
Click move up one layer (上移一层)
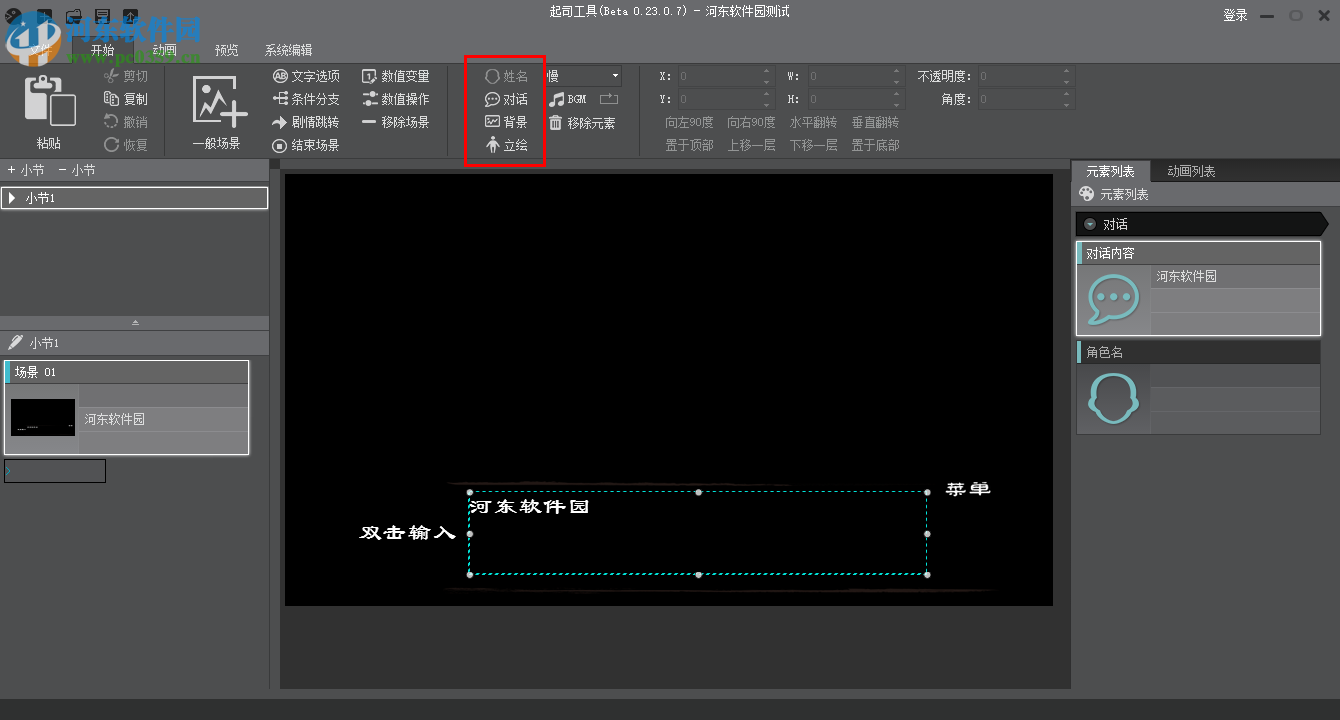click(x=751, y=145)
